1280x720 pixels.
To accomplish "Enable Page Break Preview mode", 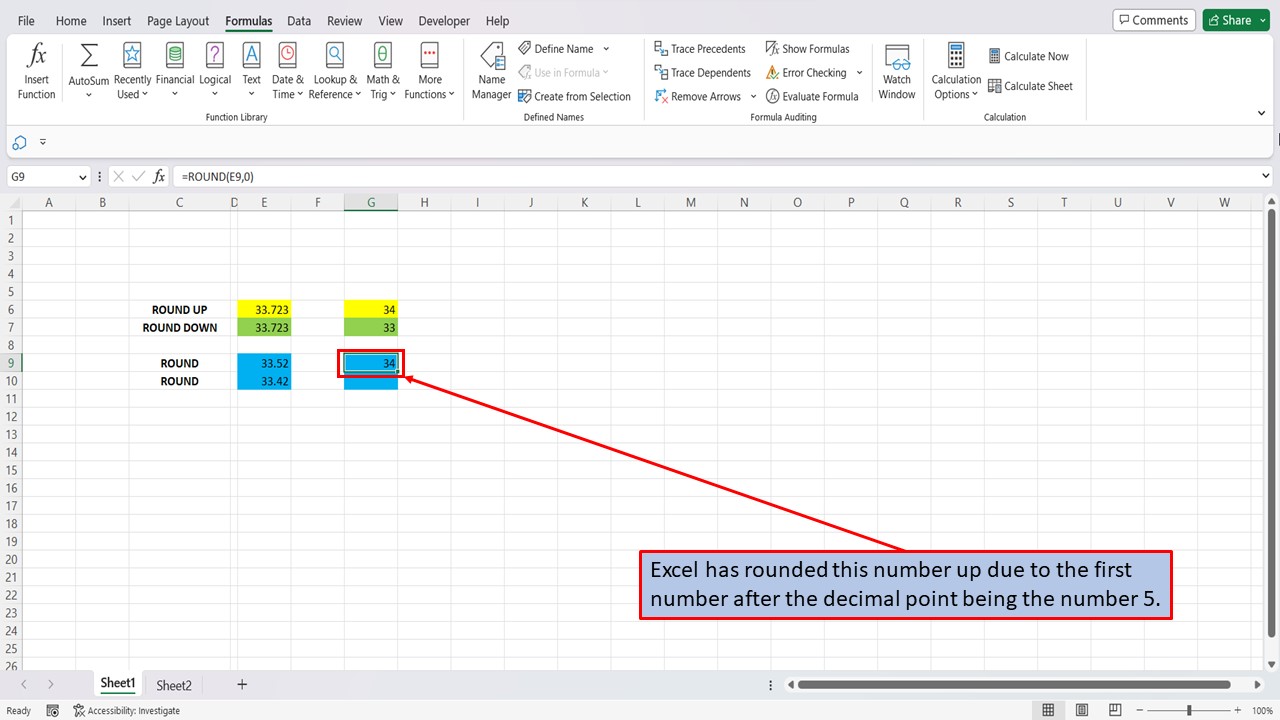I will (x=1114, y=709).
